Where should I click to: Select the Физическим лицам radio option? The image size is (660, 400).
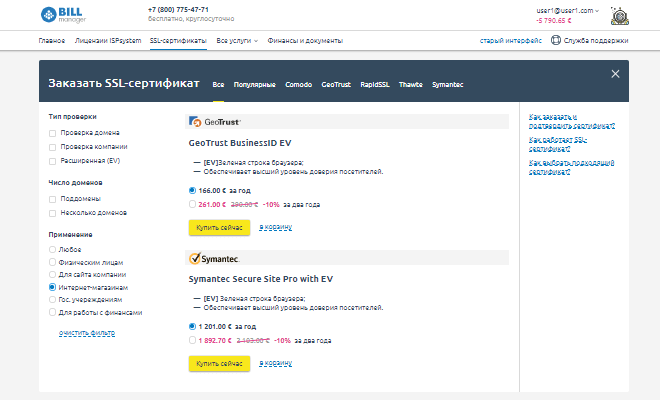click(52, 262)
